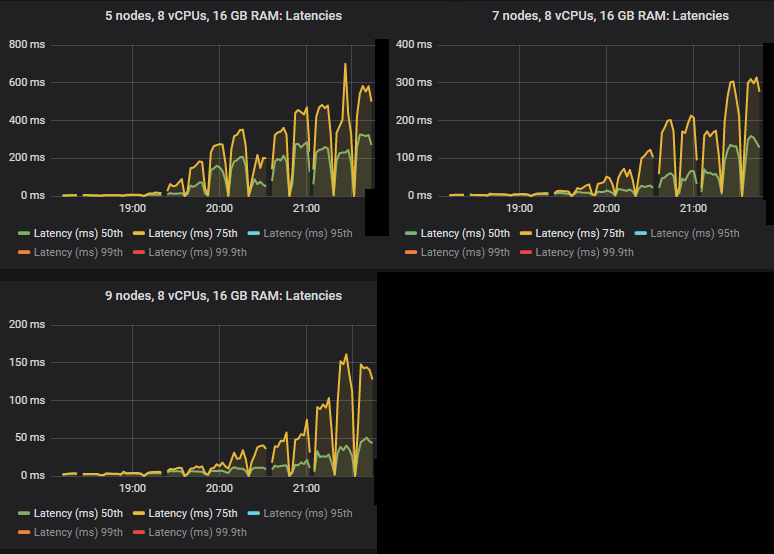Click the tallest yellow peak in 5 nodes graph
This screenshot has width=774, height=554.
pyautogui.click(x=346, y=65)
